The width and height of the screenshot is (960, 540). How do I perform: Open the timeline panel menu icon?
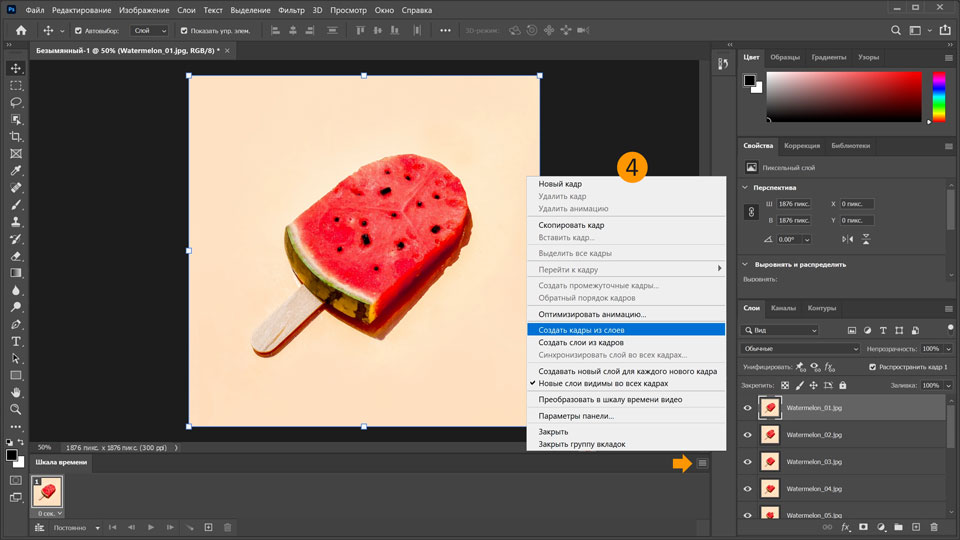(703, 463)
